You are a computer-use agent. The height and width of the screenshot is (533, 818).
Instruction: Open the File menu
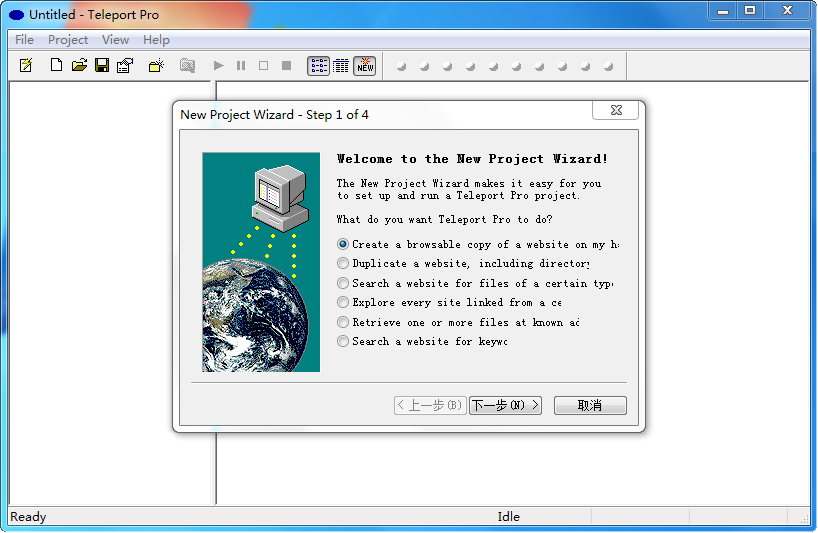(x=24, y=40)
